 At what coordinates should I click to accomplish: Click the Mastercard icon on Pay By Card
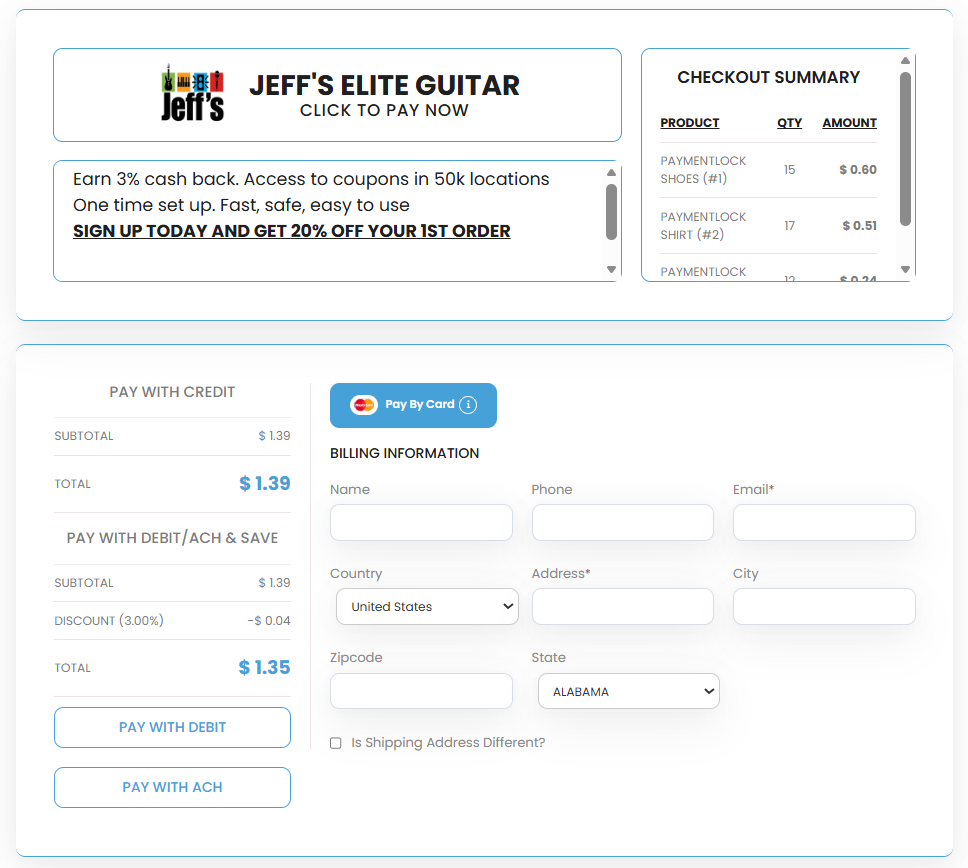click(363, 405)
